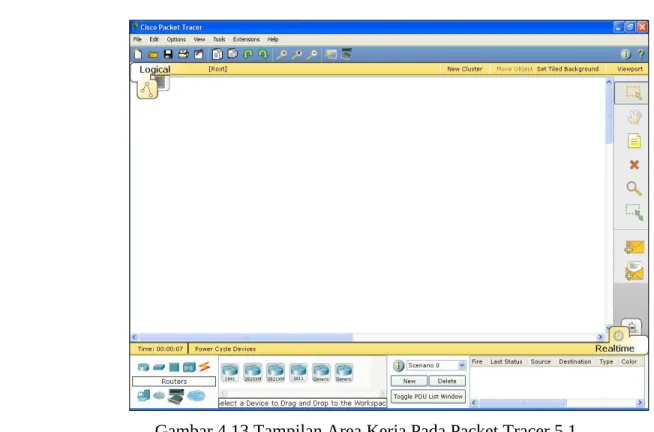Redo with the green right arrow
The width and height of the screenshot is (654, 432).
click(x=263, y=54)
